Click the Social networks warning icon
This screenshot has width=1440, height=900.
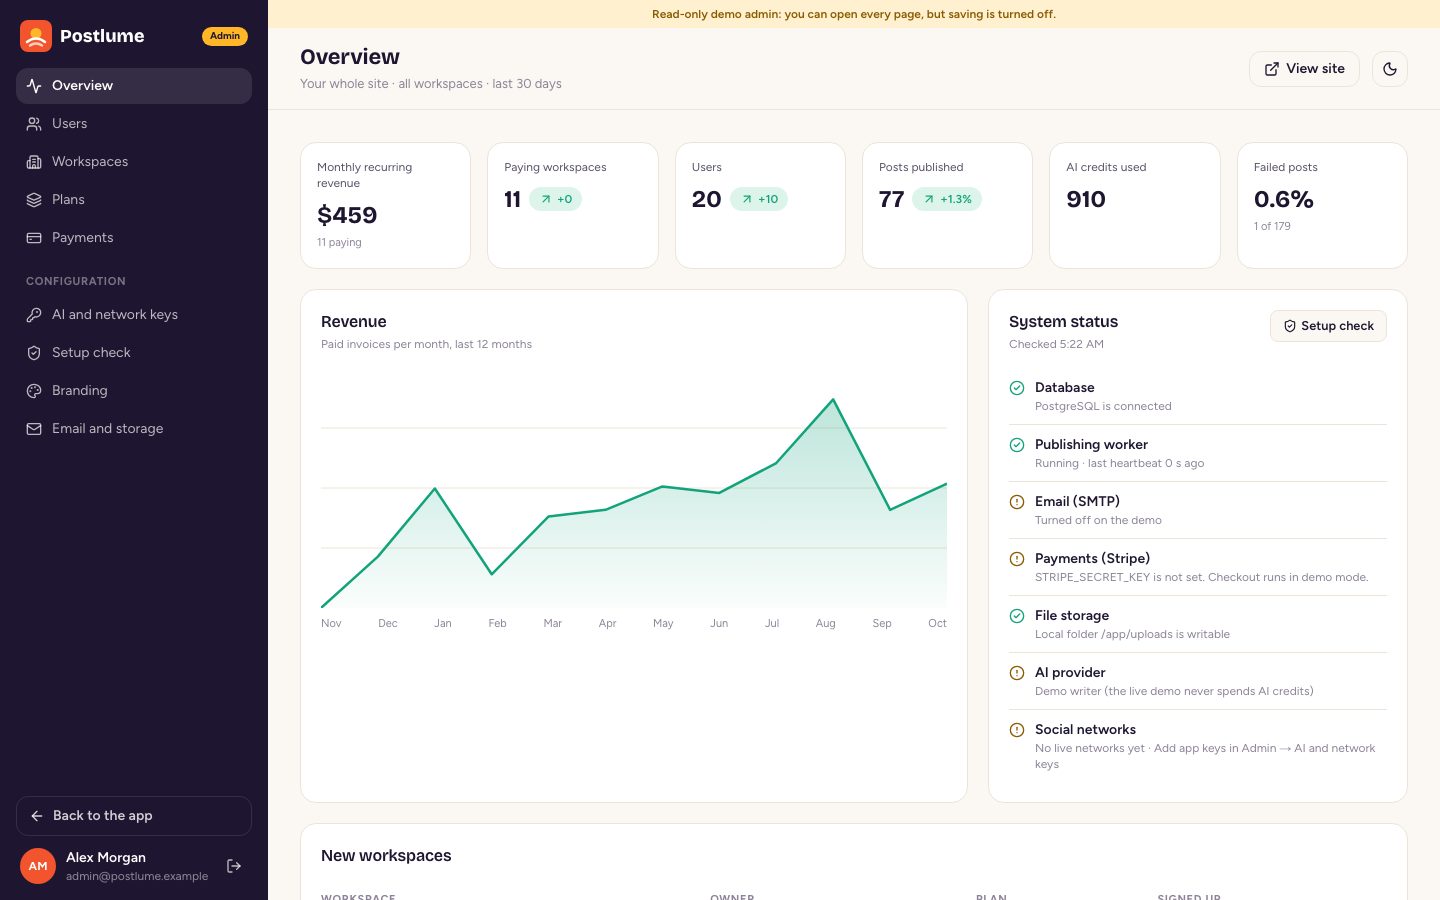[x=1017, y=730]
